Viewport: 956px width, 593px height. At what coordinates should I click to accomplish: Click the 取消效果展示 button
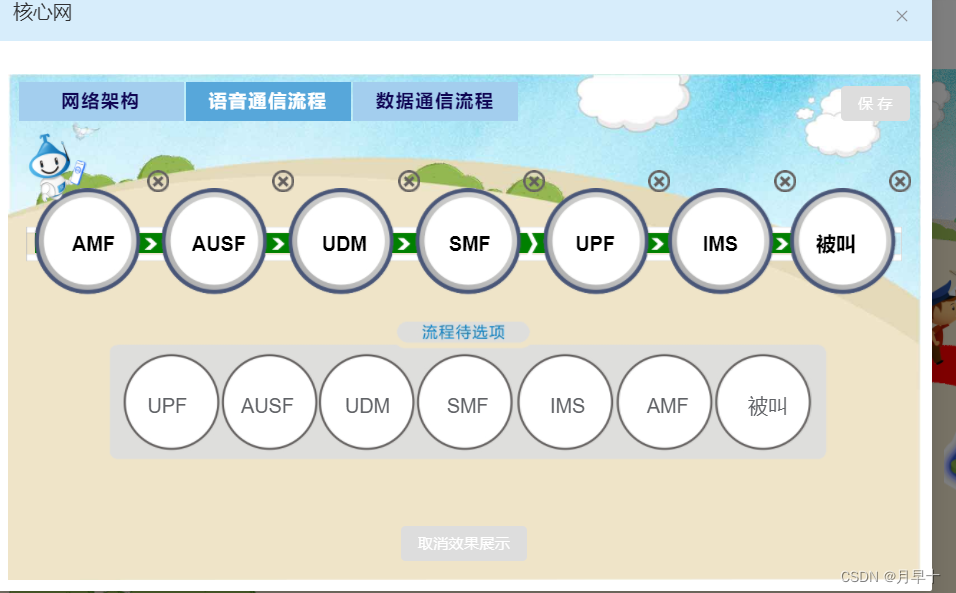pyautogui.click(x=463, y=543)
